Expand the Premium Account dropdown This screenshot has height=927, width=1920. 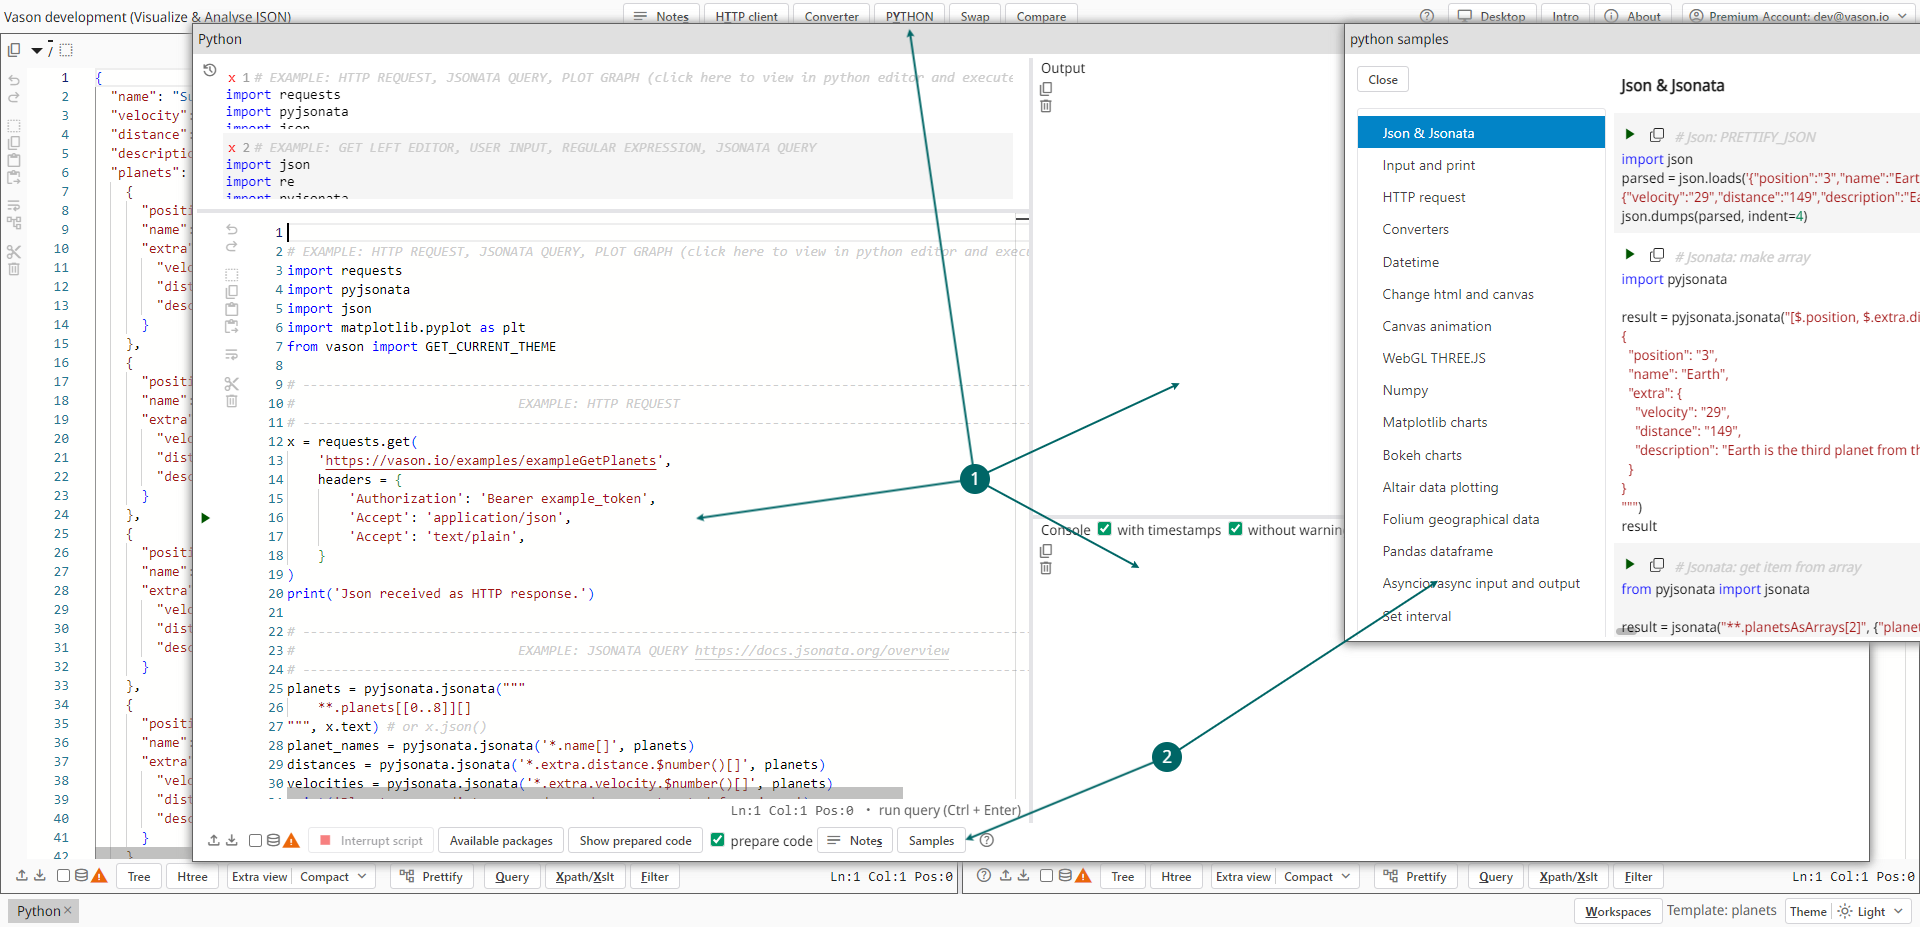(1799, 16)
